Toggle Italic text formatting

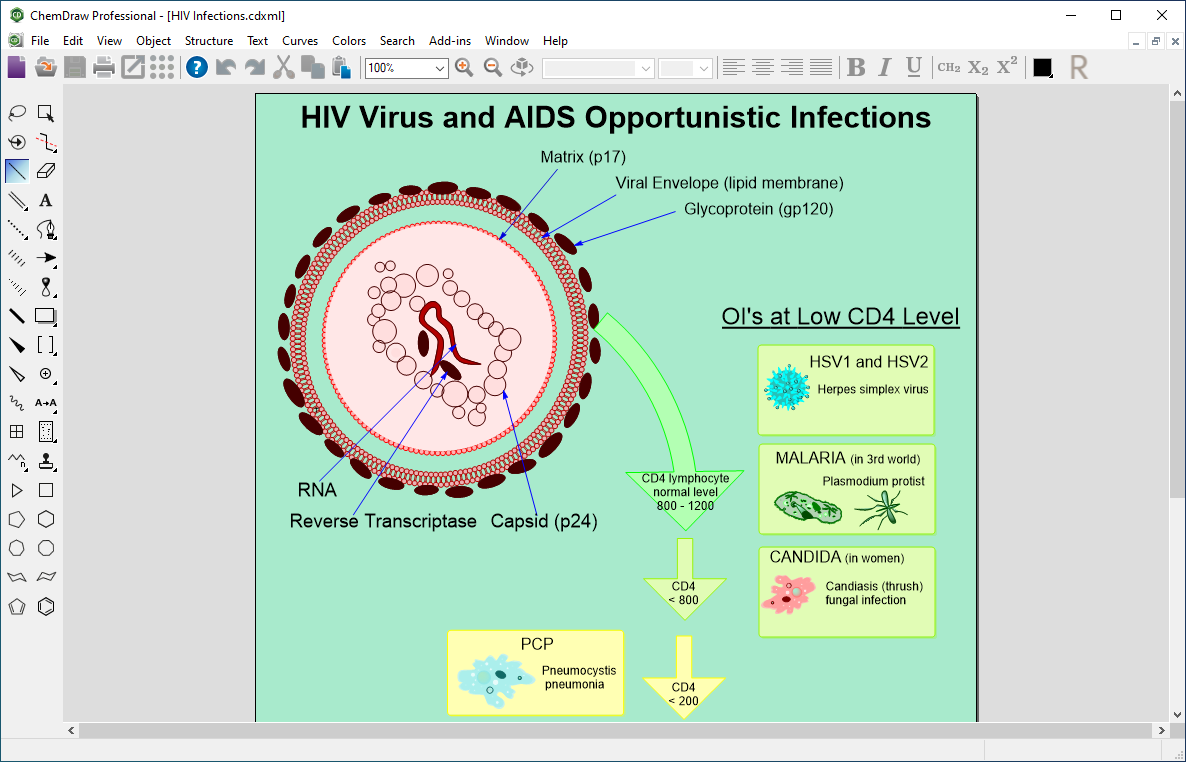tap(884, 67)
